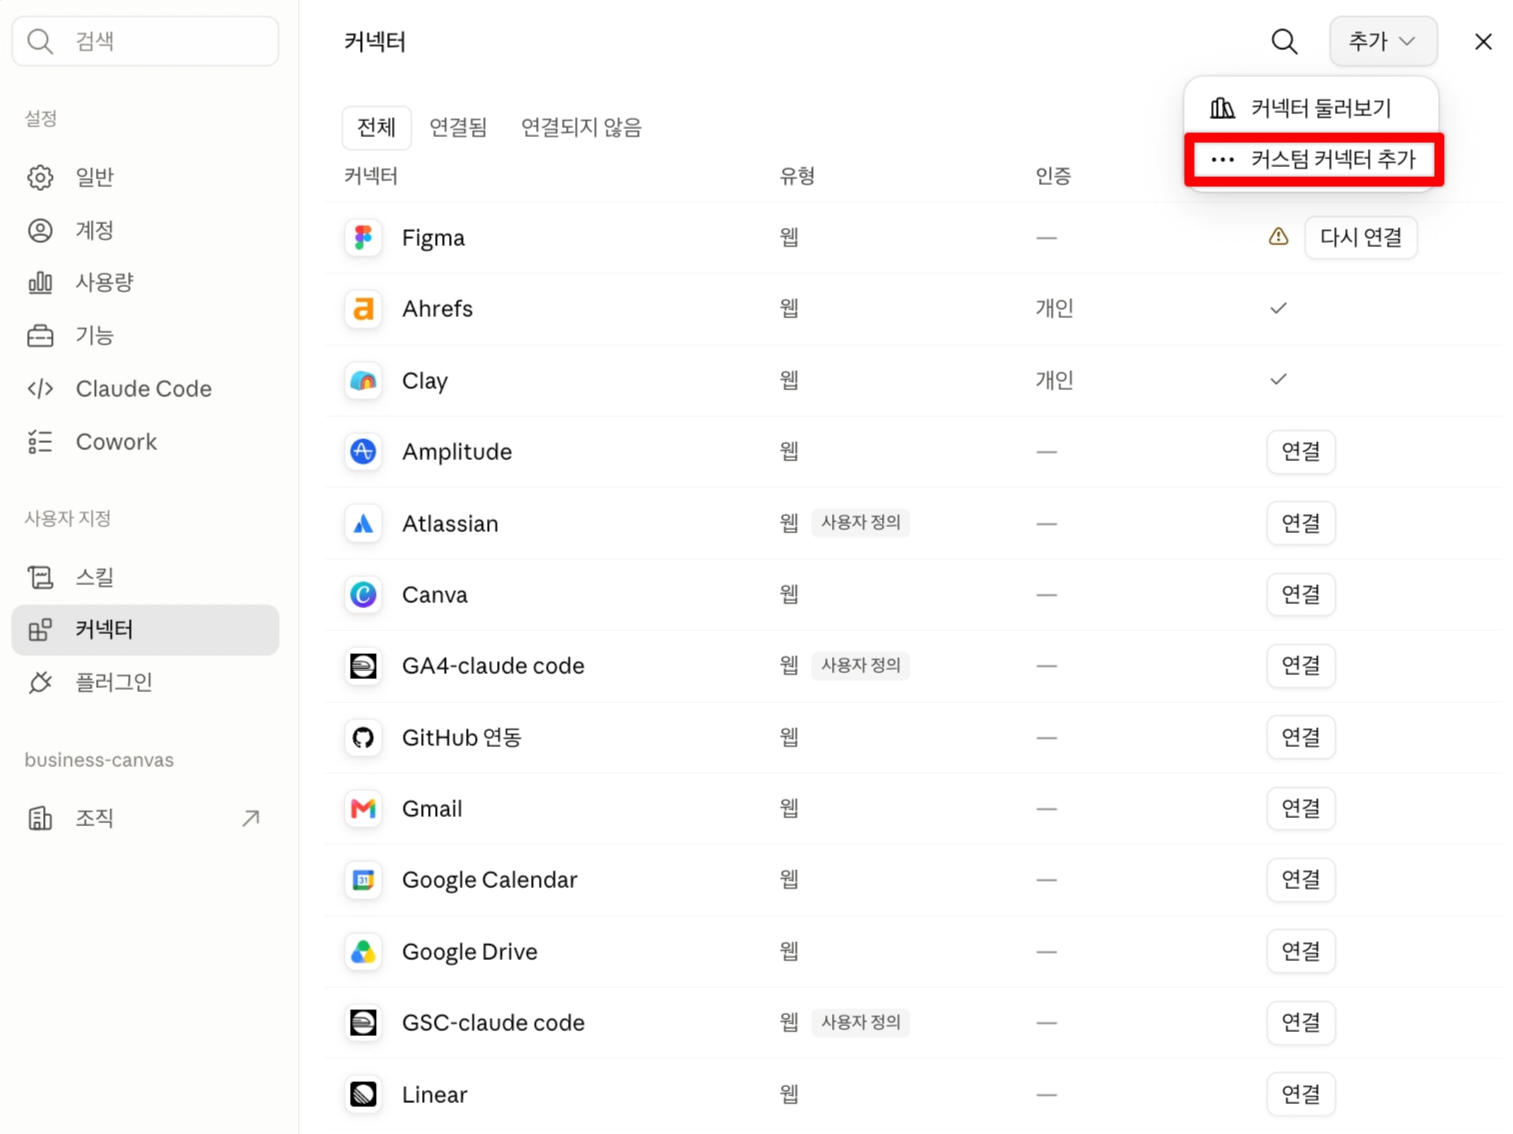The height and width of the screenshot is (1134, 1513).
Task: Click the Gmail connector icon
Action: [x=363, y=809]
